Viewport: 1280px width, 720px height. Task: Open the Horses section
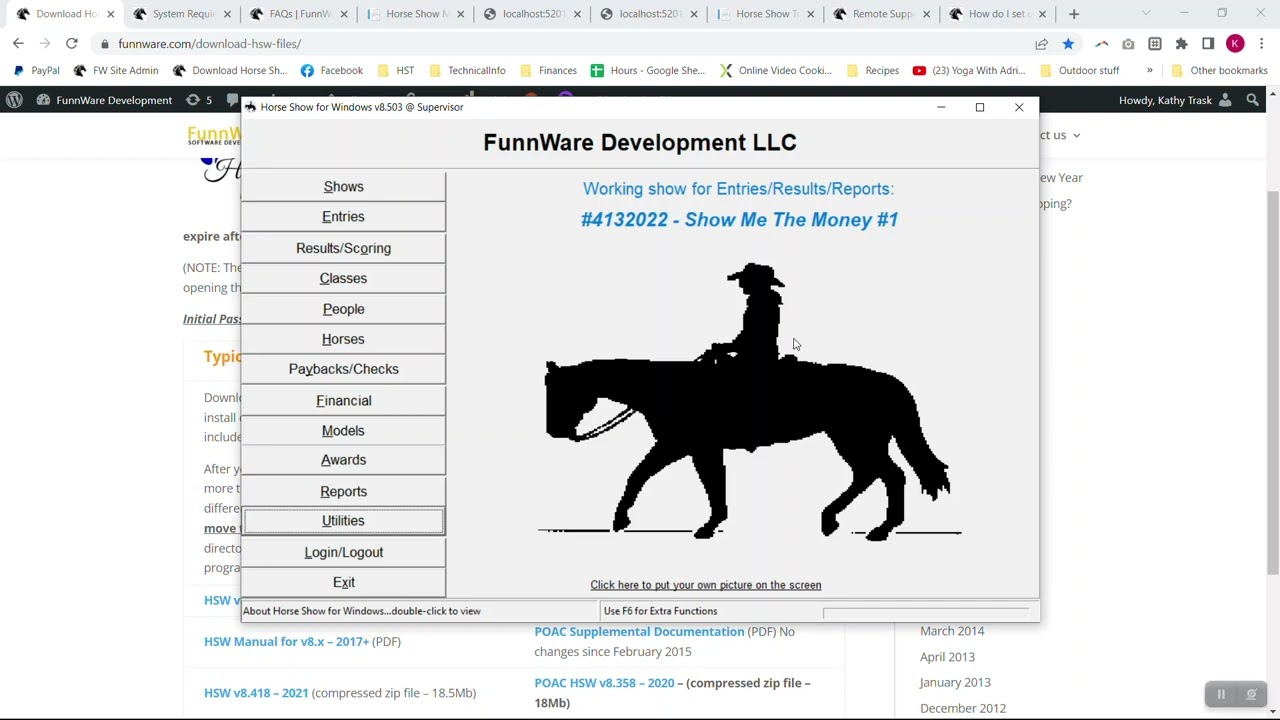click(343, 339)
